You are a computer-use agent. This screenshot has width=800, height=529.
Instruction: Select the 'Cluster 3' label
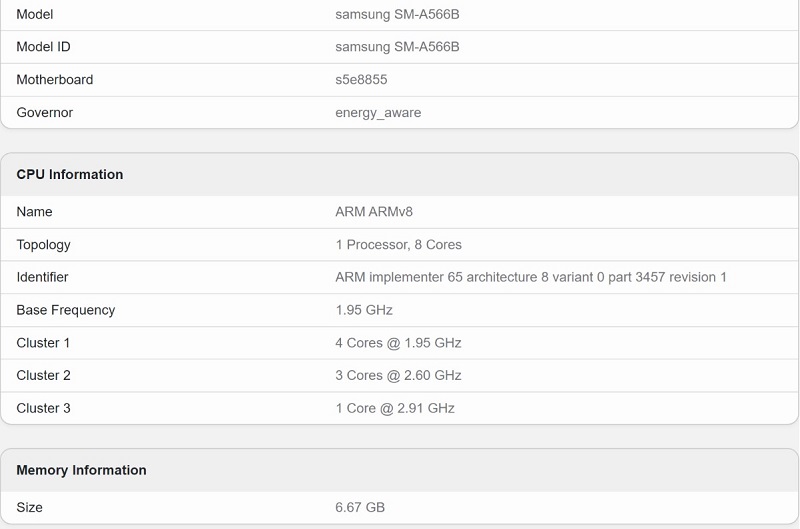point(43,408)
